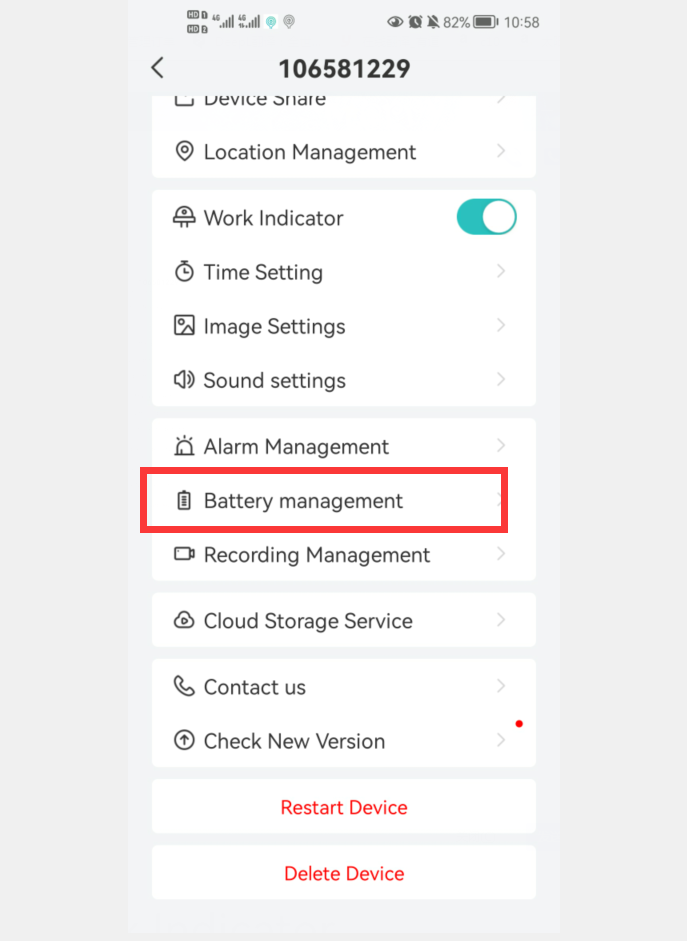Click the Contact us phone icon

184,685
